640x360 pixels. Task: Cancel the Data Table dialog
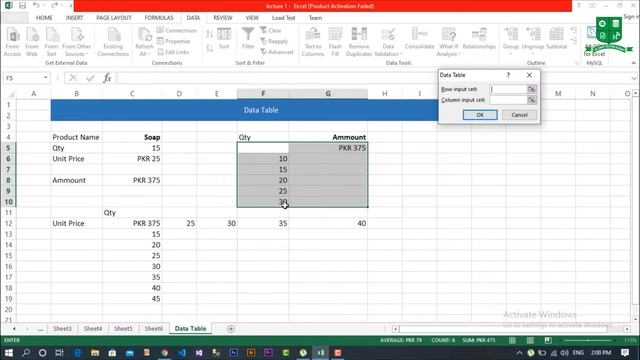(519, 115)
